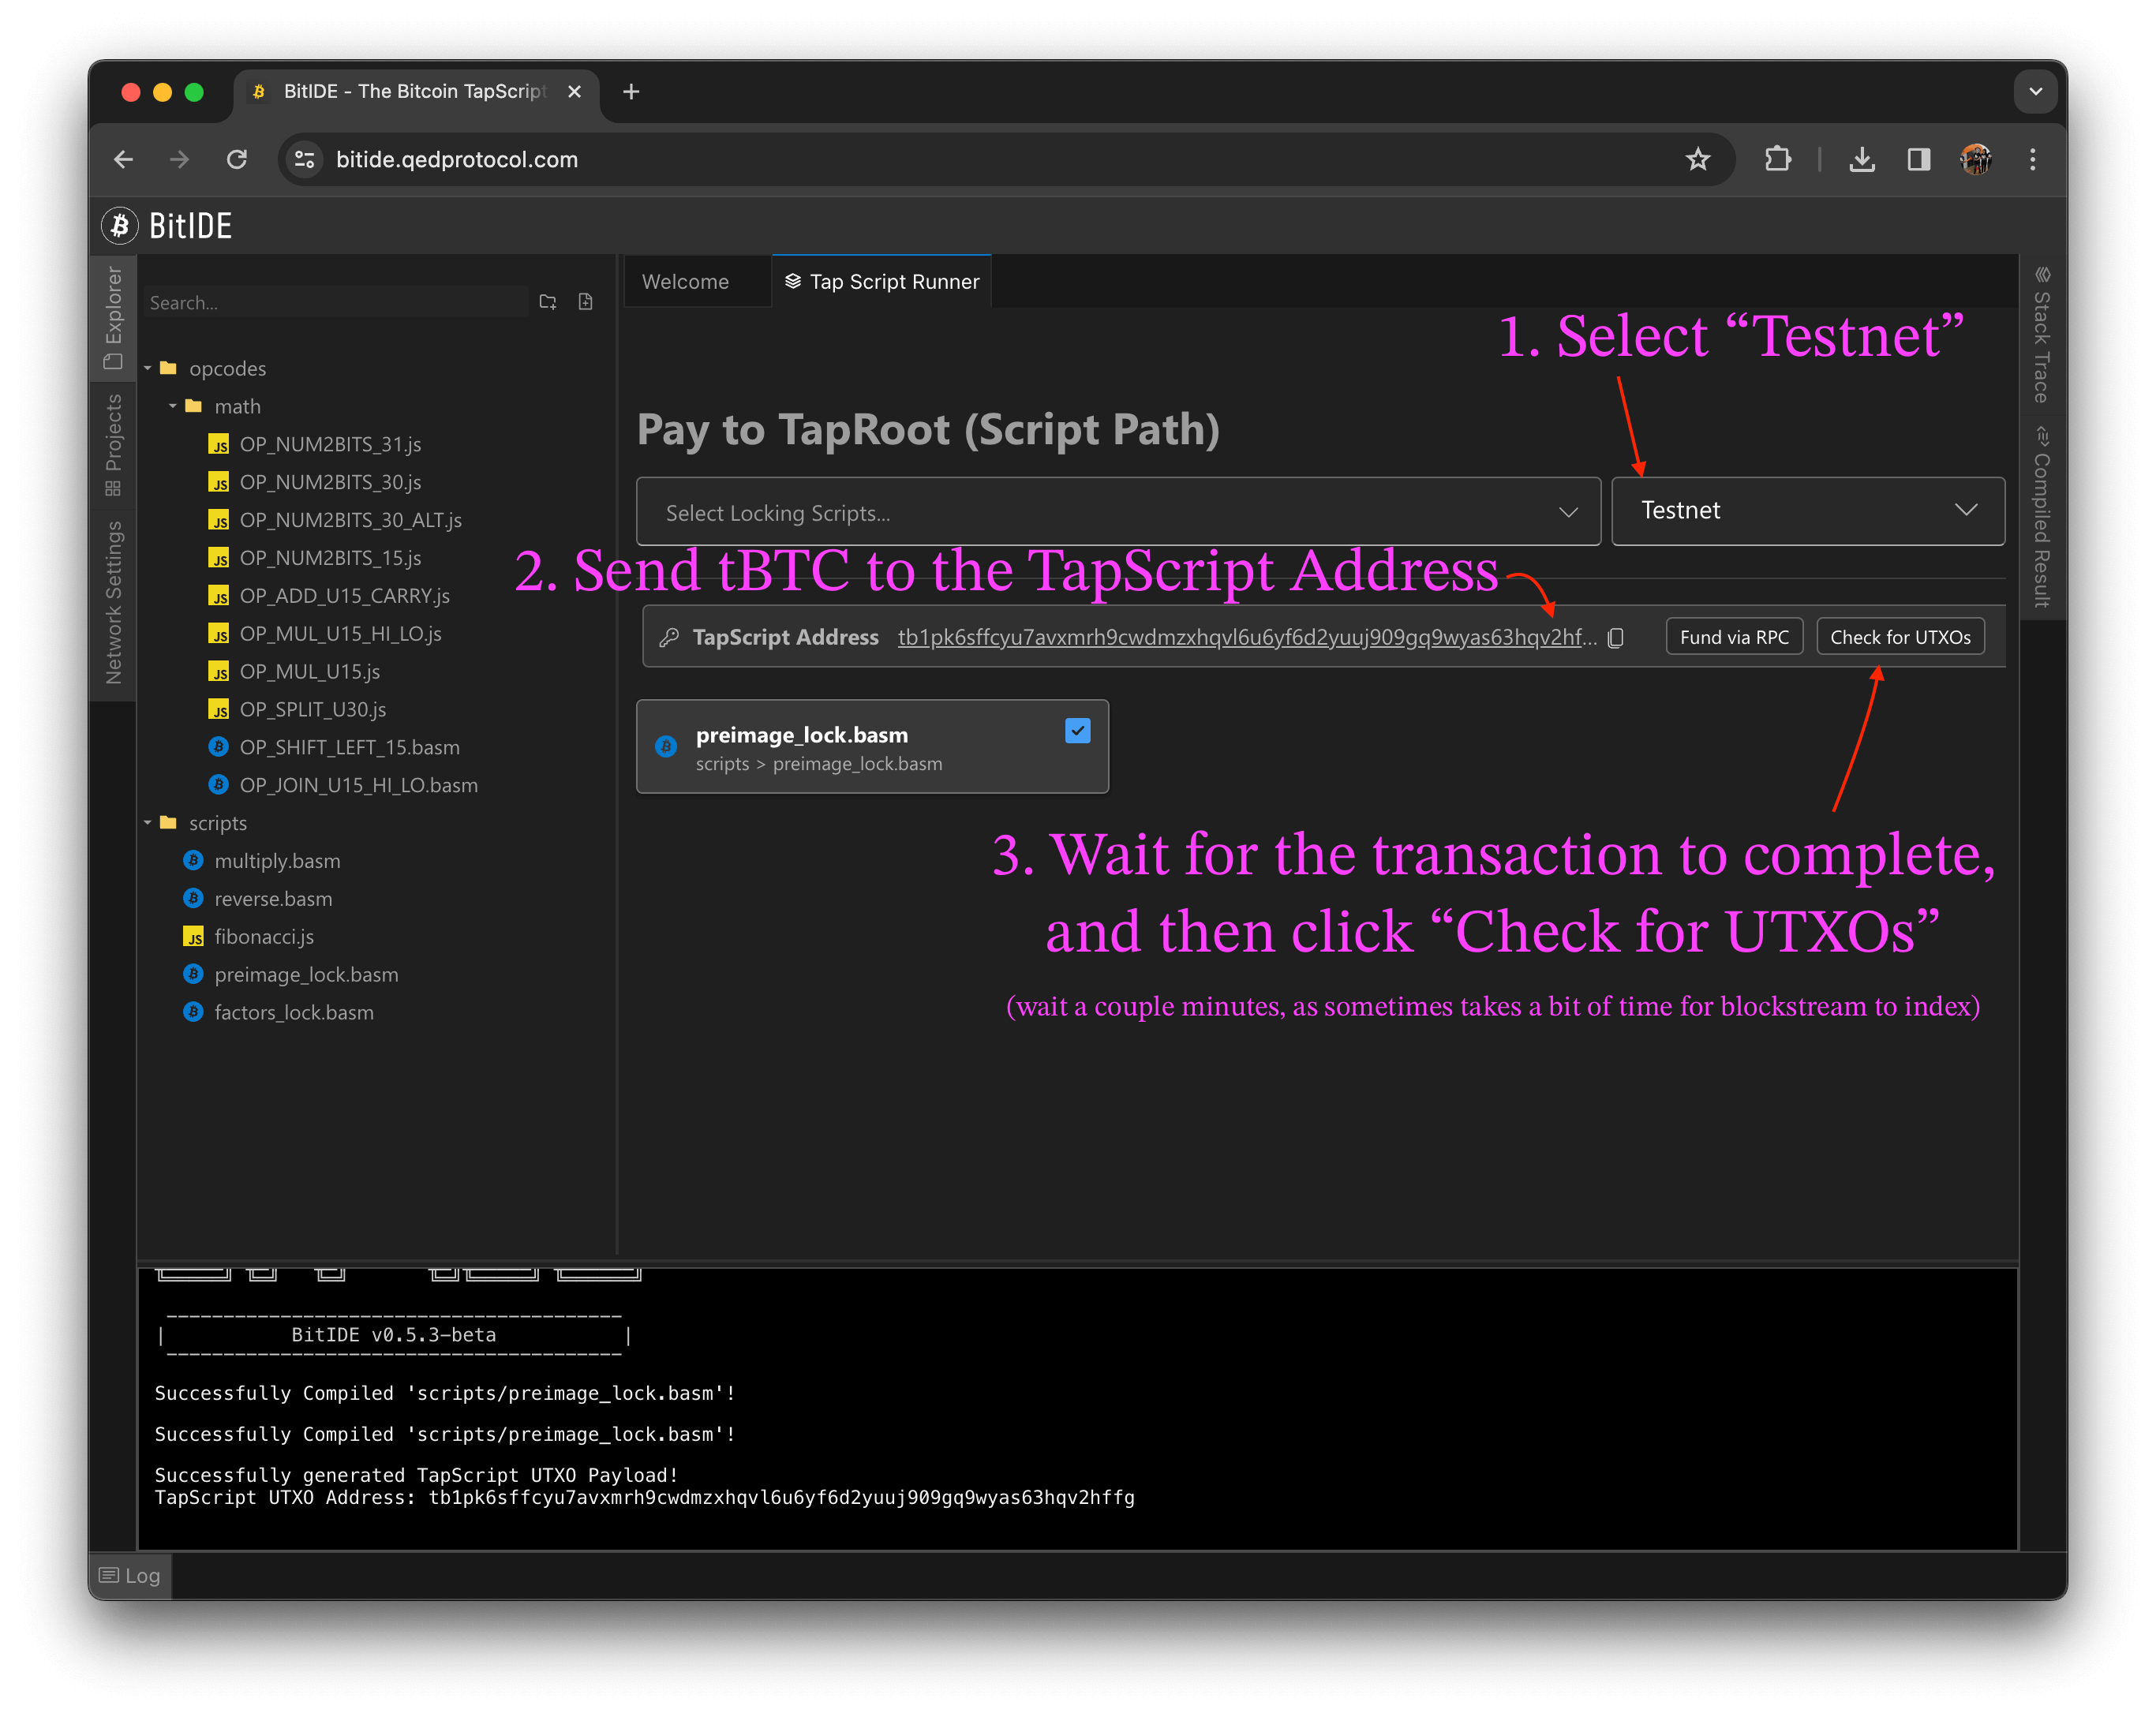The width and height of the screenshot is (2156, 1717).
Task: Open the tab search chevron button
Action: point(2036,92)
